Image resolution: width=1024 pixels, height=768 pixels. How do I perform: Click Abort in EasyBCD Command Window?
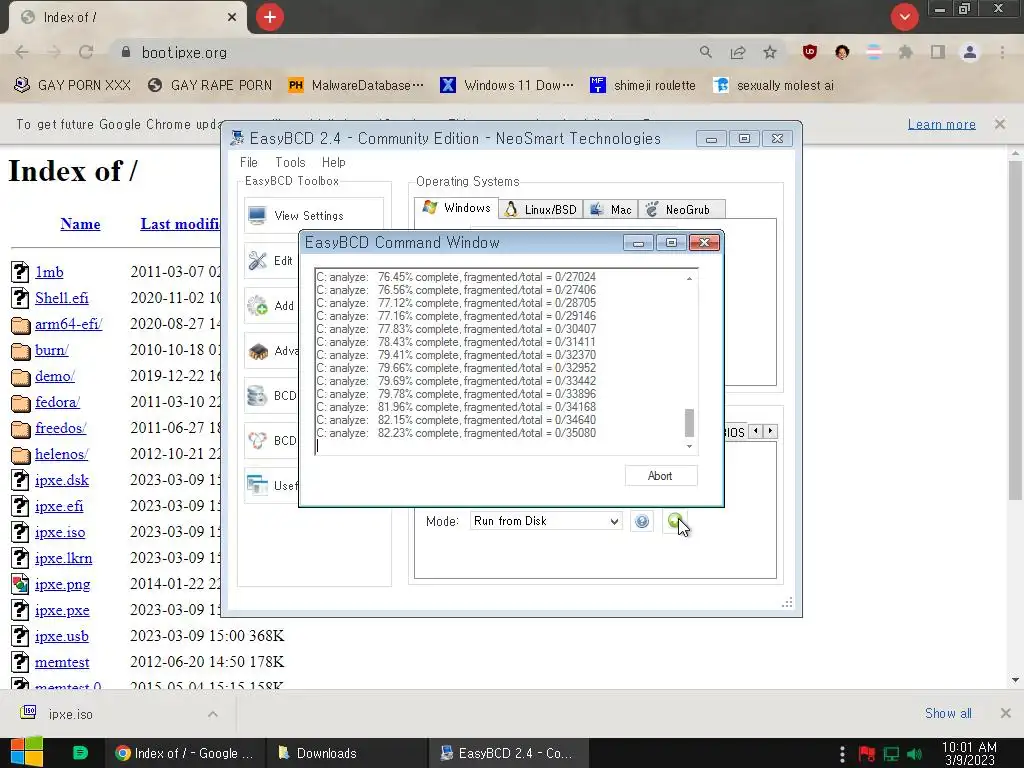660,476
